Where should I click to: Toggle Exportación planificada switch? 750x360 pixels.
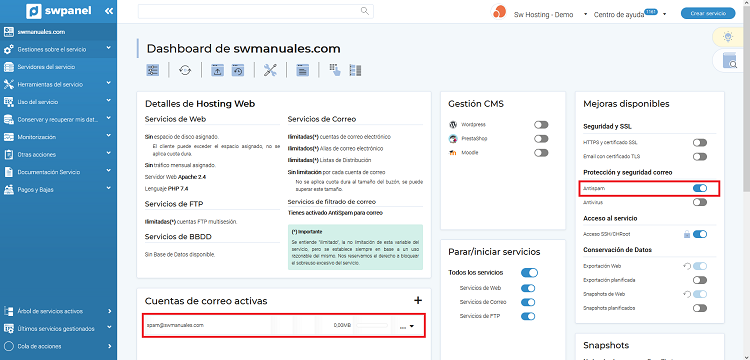coord(700,280)
